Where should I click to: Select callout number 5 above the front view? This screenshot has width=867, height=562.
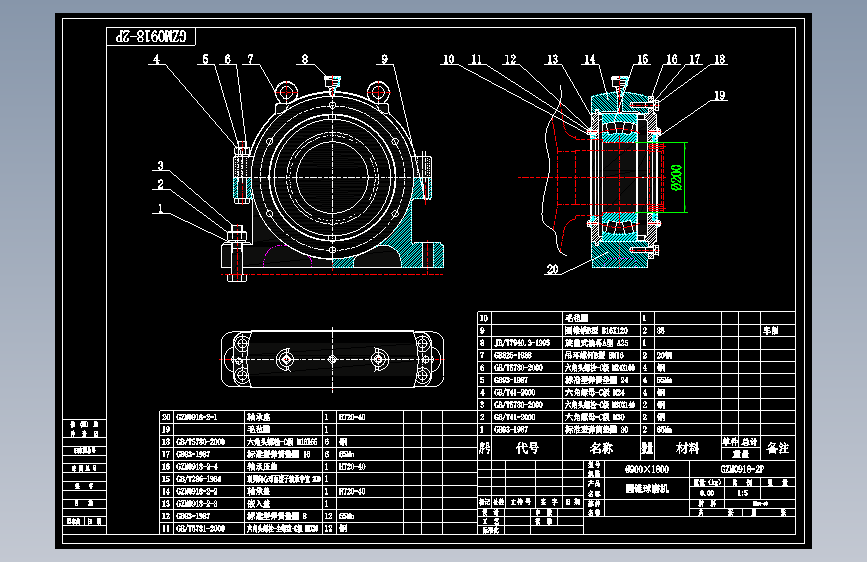point(206,59)
